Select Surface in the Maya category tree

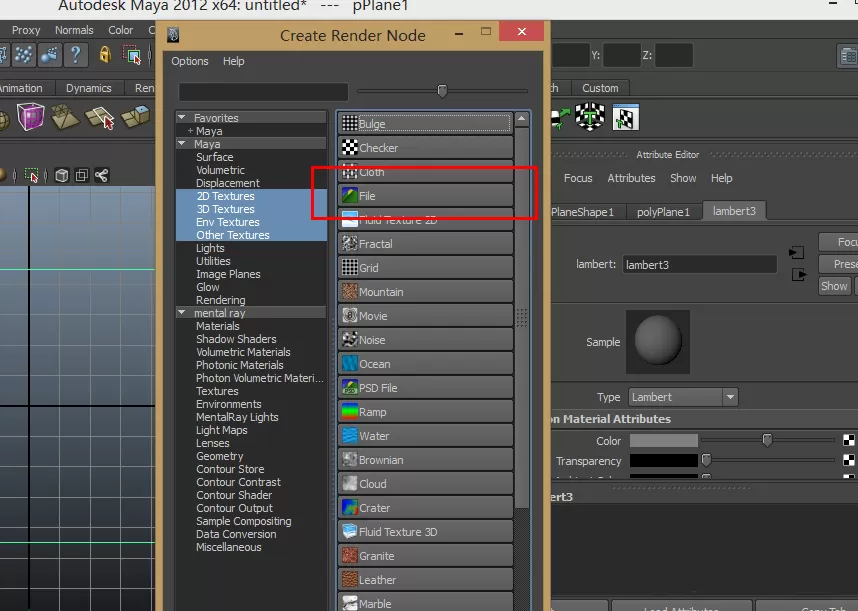(x=214, y=157)
